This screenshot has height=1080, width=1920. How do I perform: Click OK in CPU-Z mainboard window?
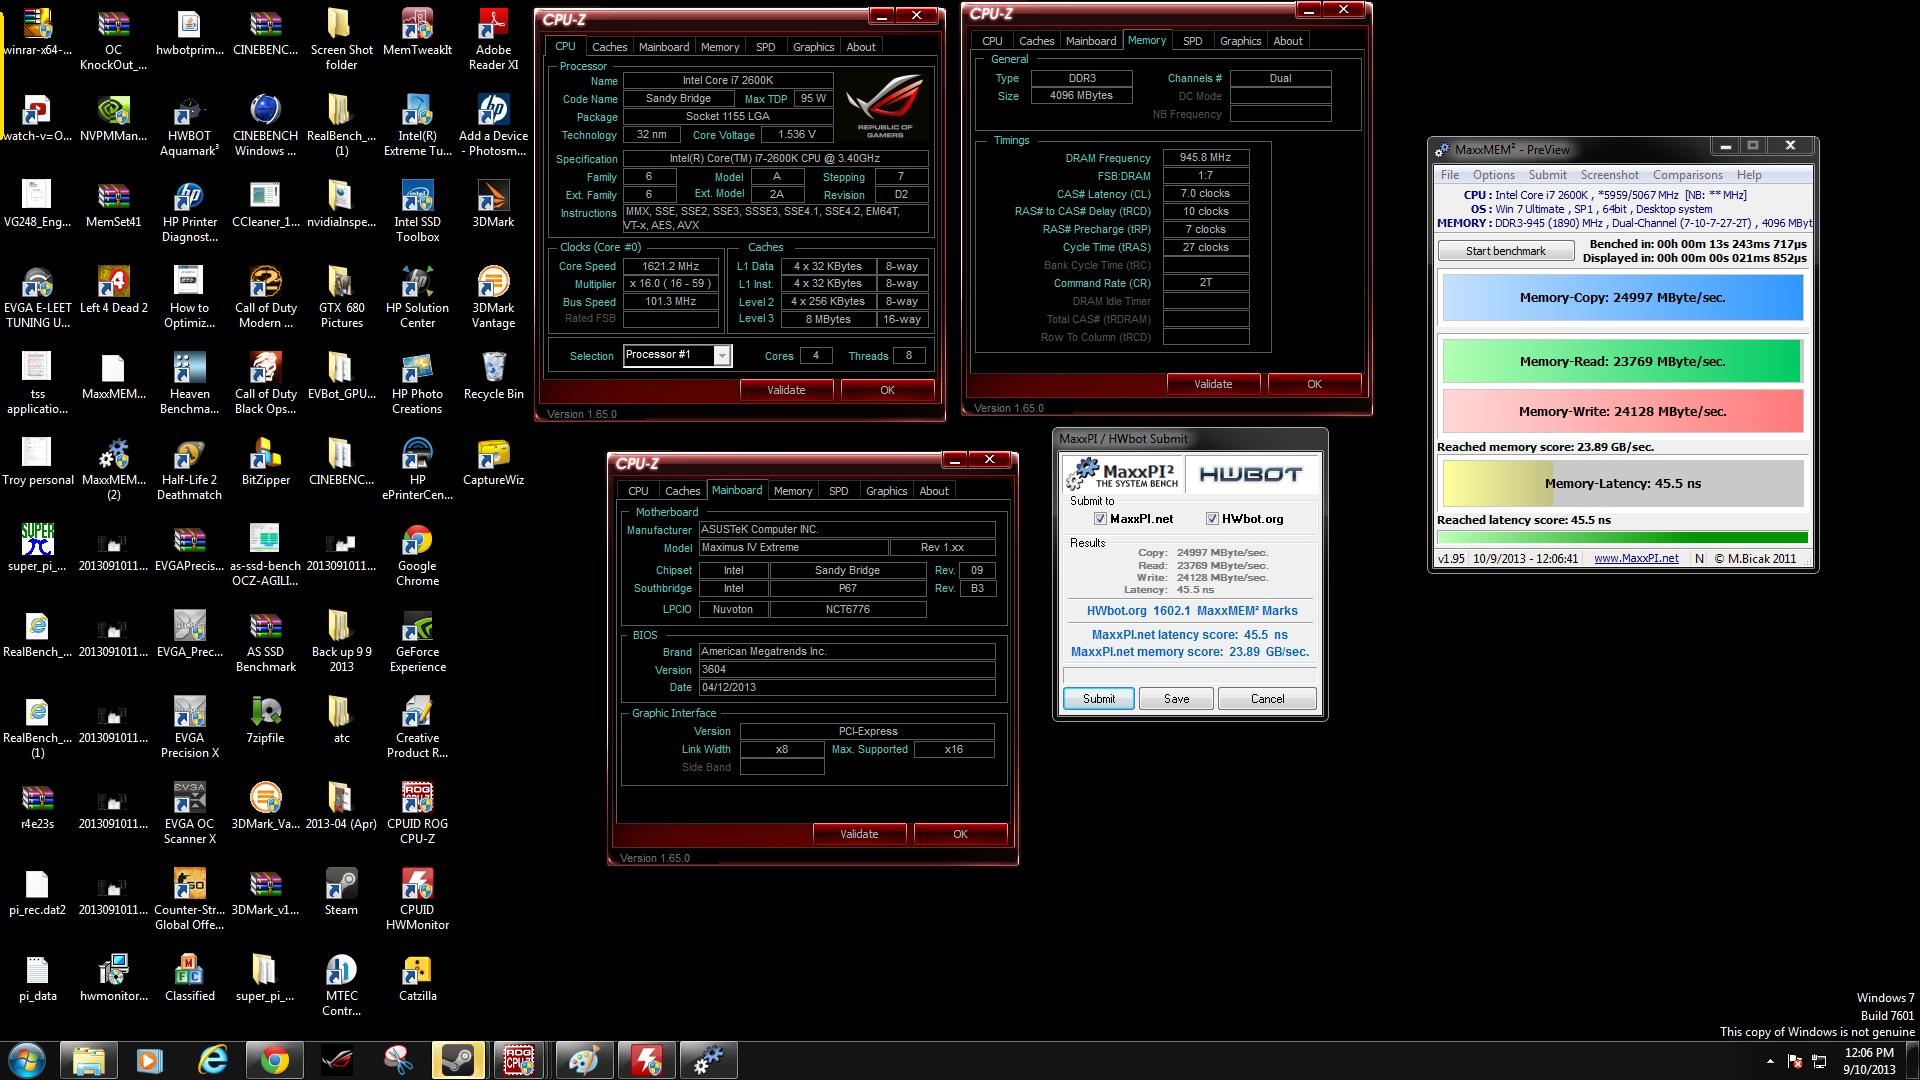pos(960,834)
